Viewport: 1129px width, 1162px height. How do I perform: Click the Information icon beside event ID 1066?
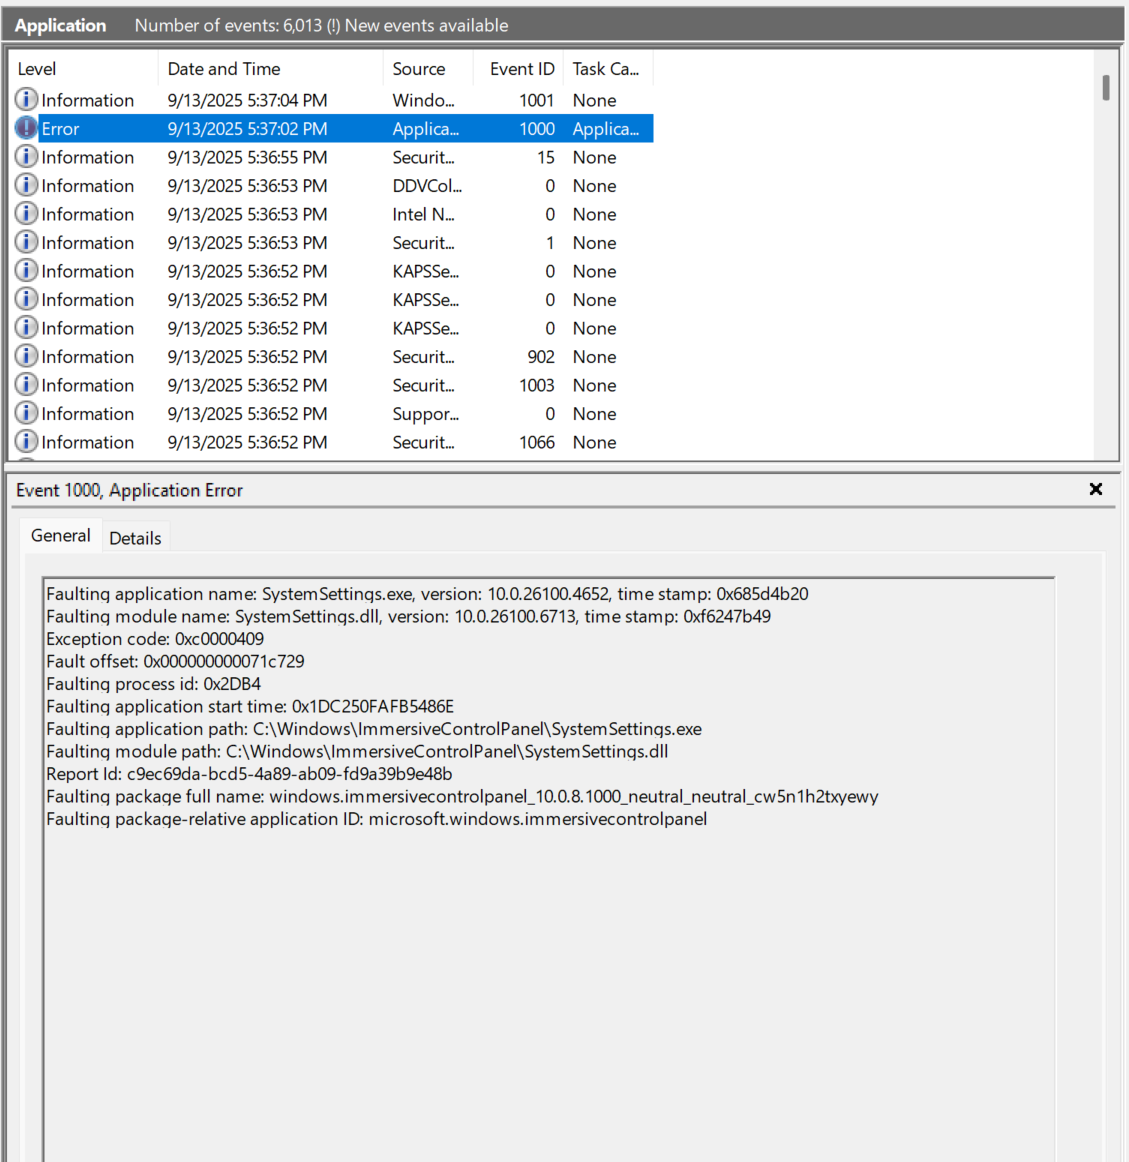pos(27,442)
